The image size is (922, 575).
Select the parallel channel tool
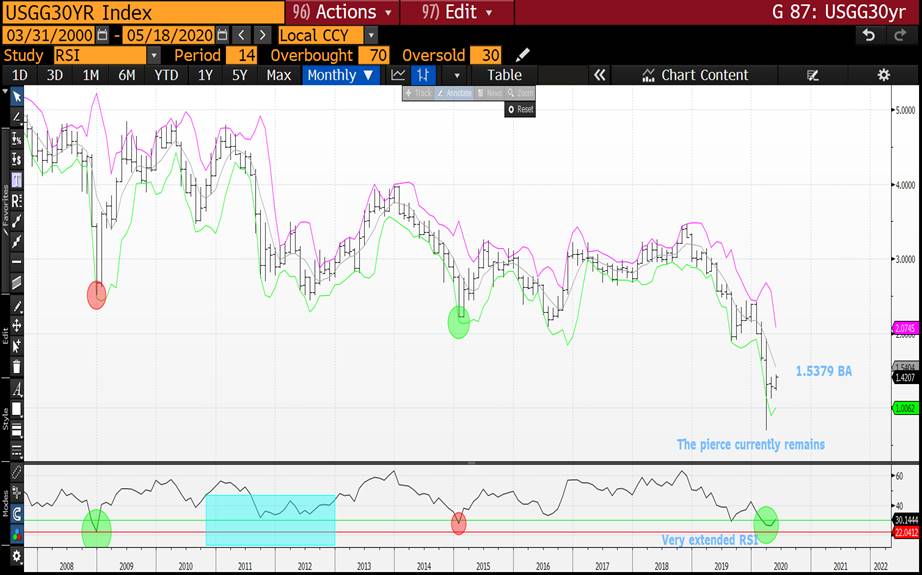(x=16, y=283)
